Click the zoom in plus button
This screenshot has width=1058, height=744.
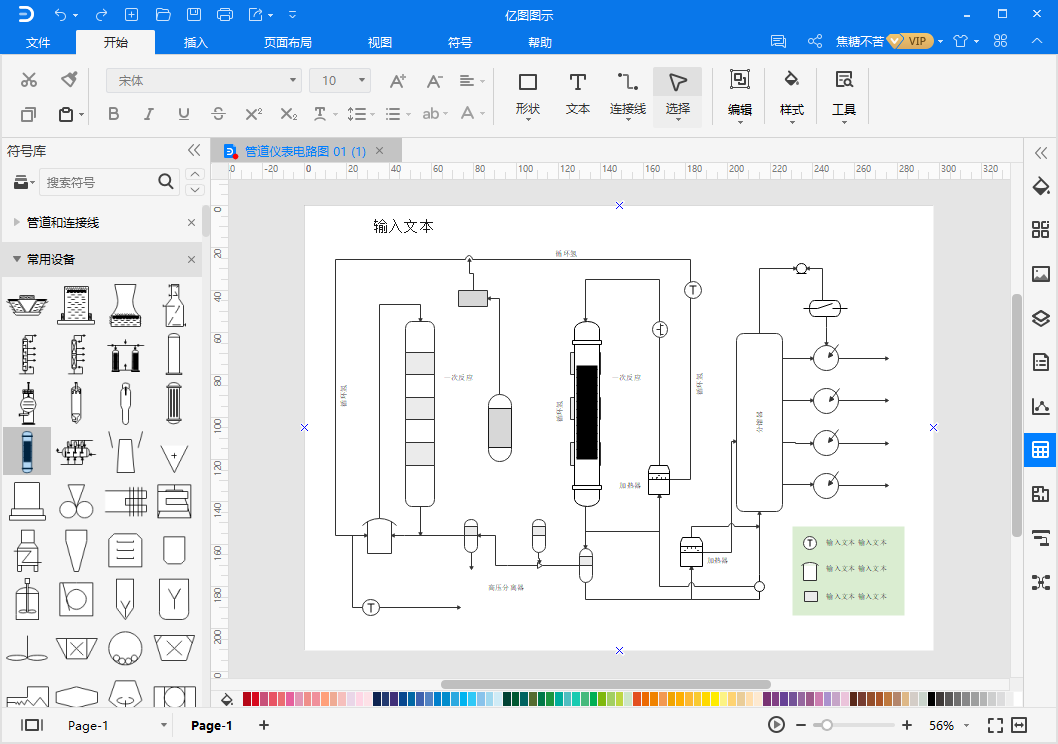point(907,725)
